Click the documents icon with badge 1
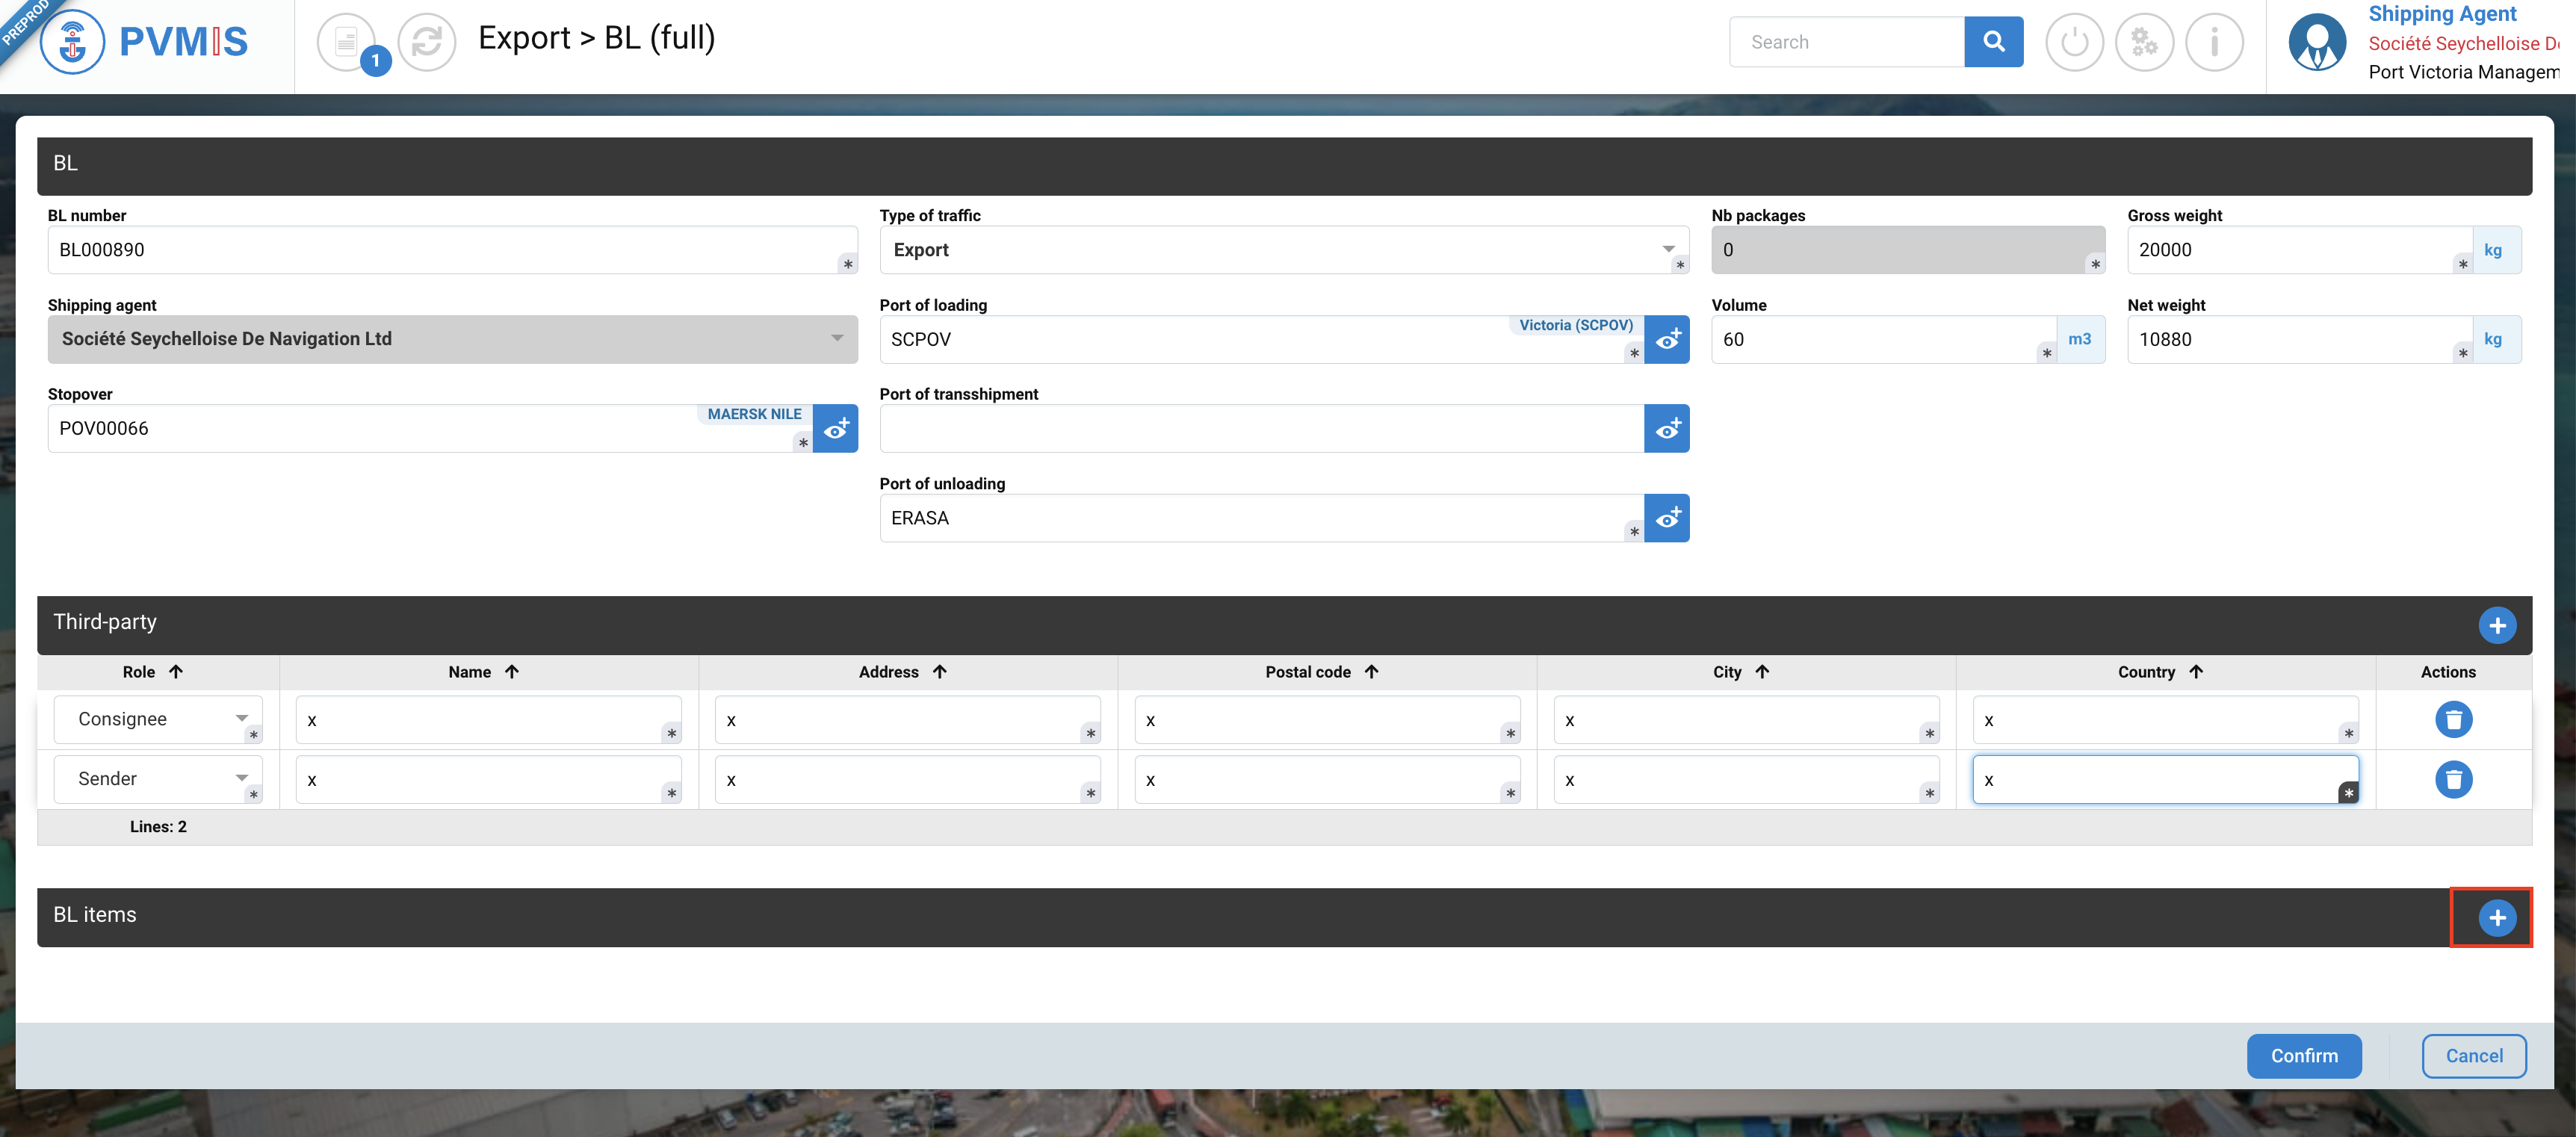The width and height of the screenshot is (2576, 1137). coord(347,42)
